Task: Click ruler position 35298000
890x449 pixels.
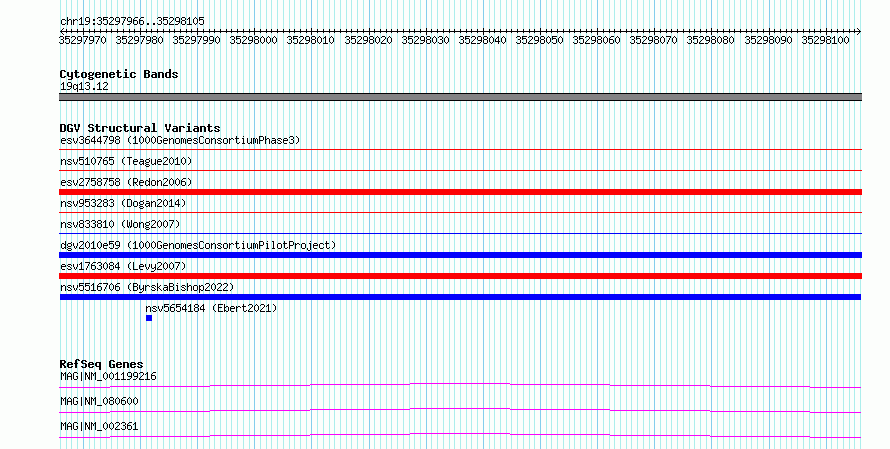Action: (253, 40)
